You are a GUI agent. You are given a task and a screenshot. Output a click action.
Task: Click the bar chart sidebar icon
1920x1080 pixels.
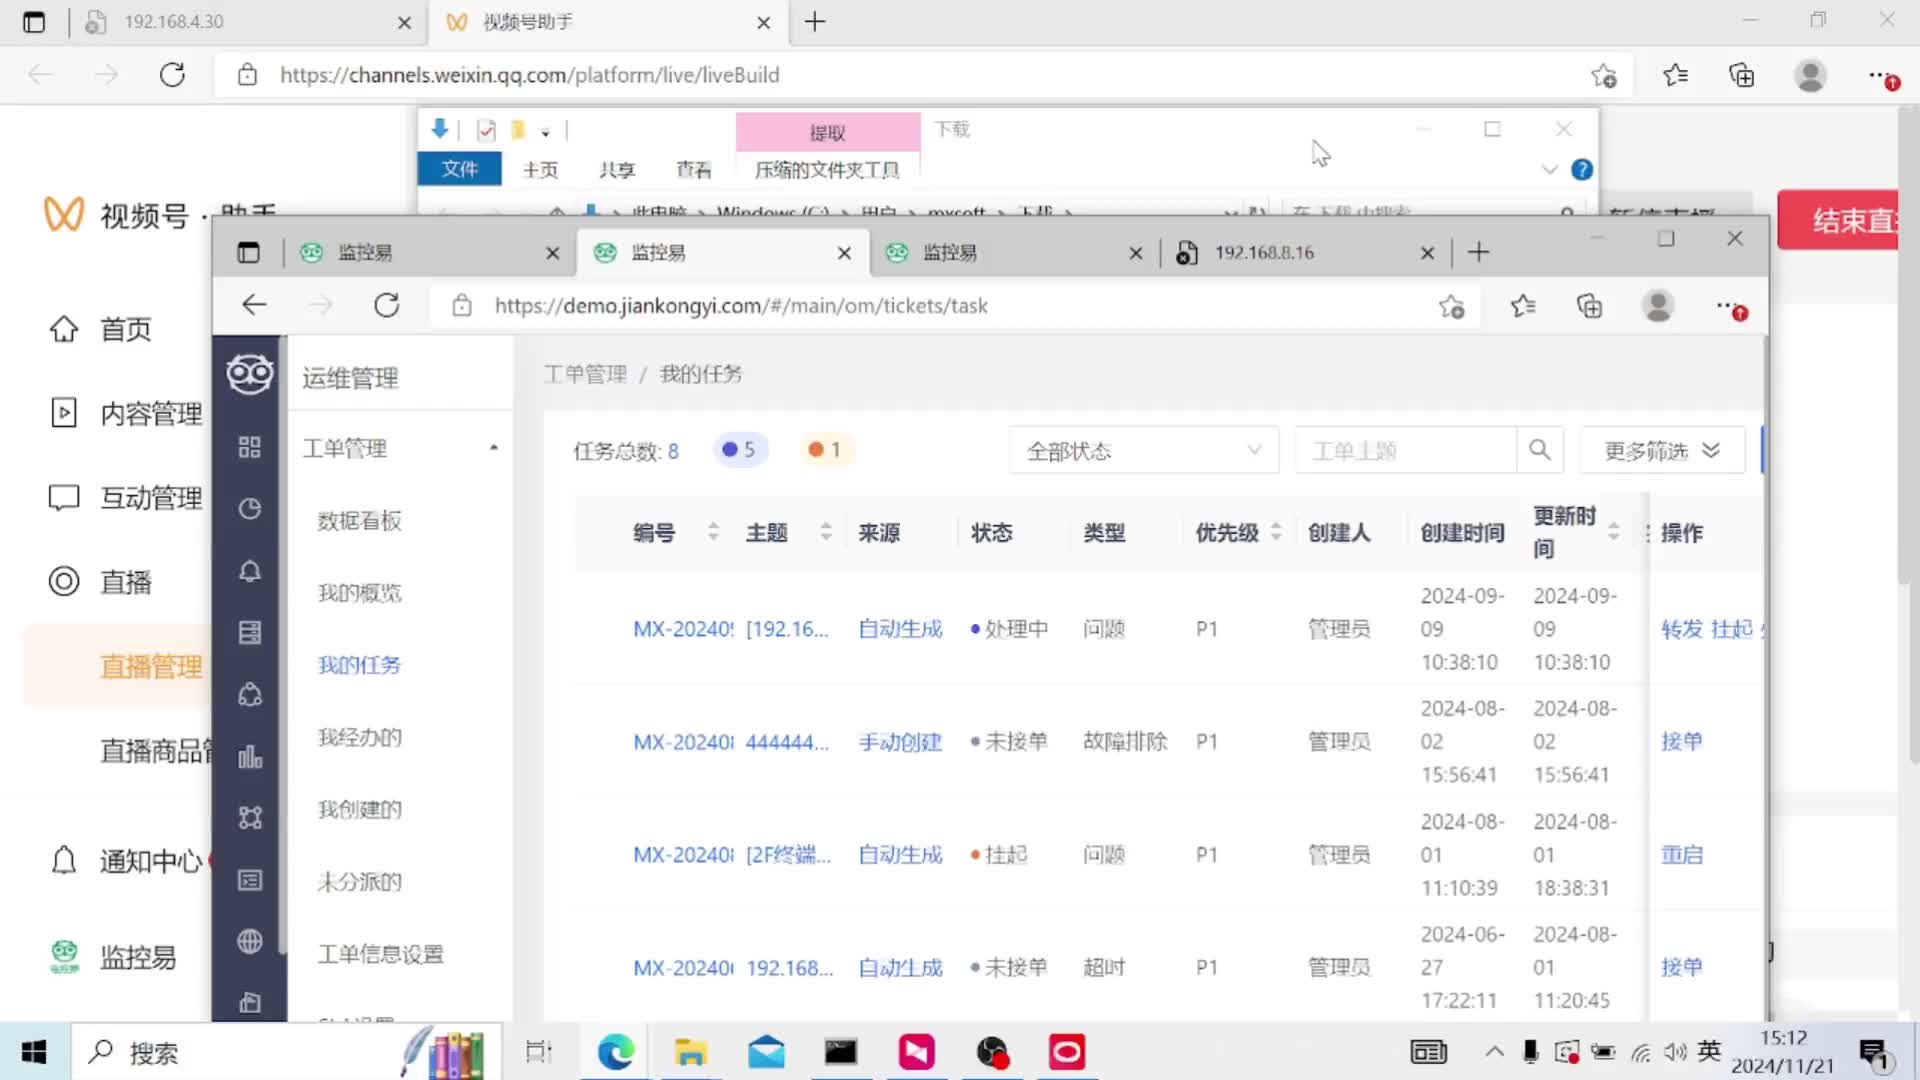click(250, 757)
